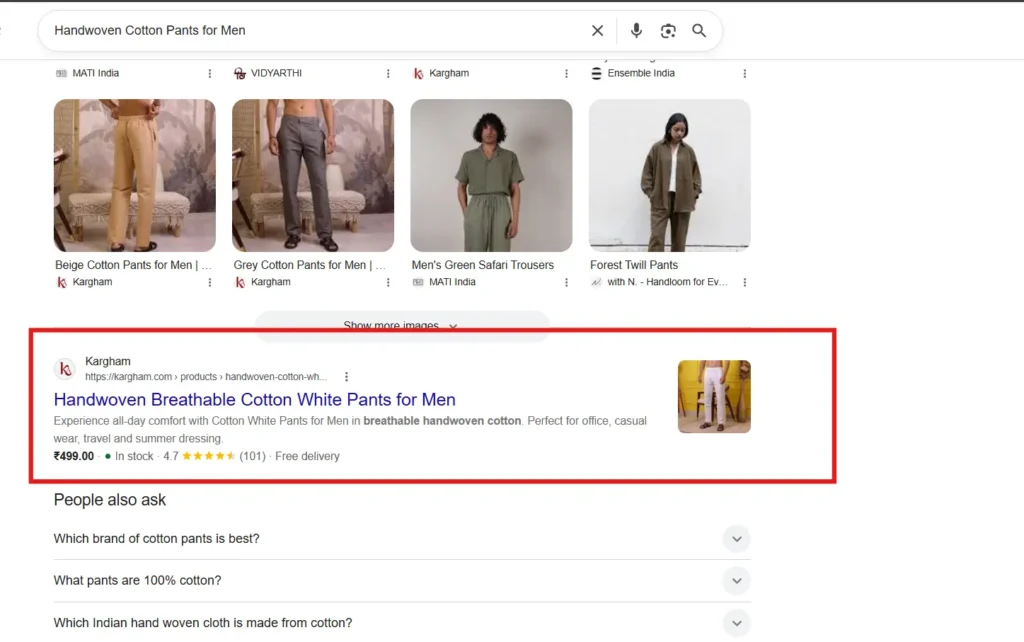Open the beige pants image thumbnail
Image resolution: width=1024 pixels, height=642 pixels.
[x=135, y=176]
